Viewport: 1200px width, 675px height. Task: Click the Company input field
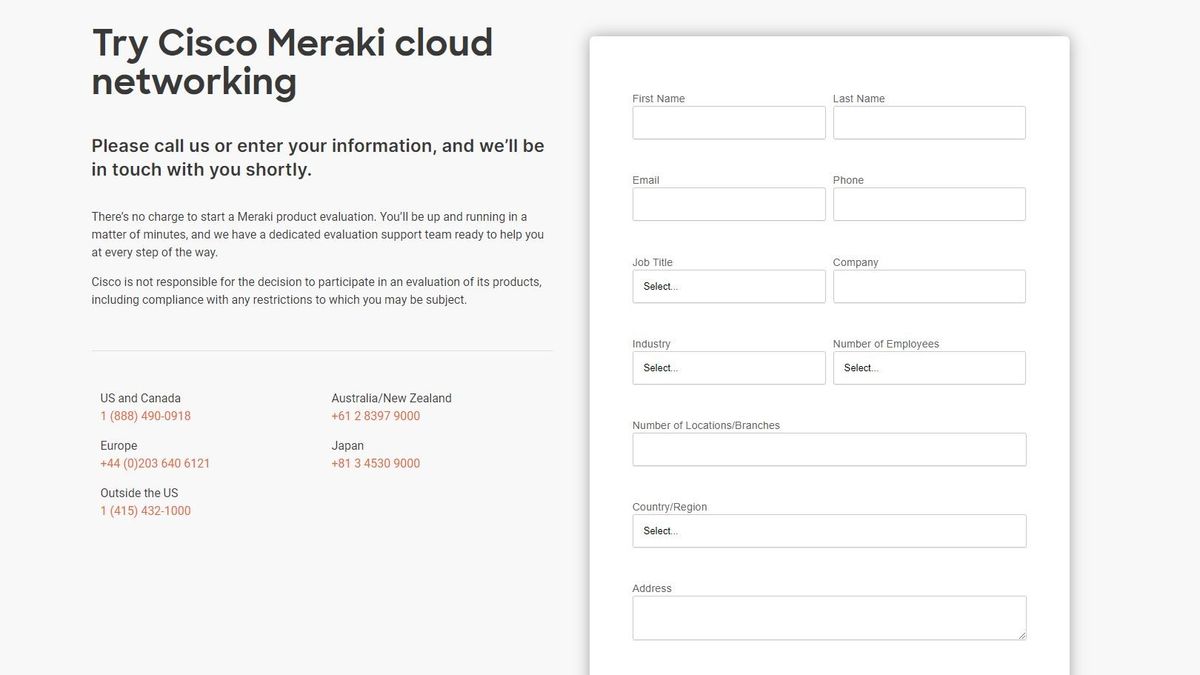tap(929, 286)
